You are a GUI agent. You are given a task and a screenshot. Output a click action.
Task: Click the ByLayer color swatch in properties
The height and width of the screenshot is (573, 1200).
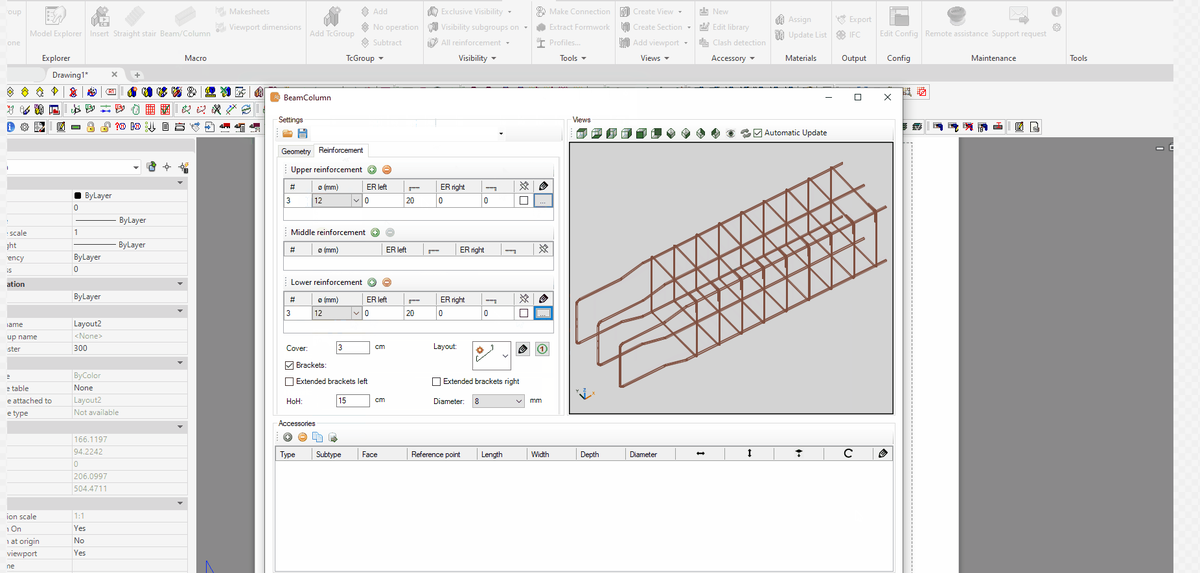coord(78,195)
